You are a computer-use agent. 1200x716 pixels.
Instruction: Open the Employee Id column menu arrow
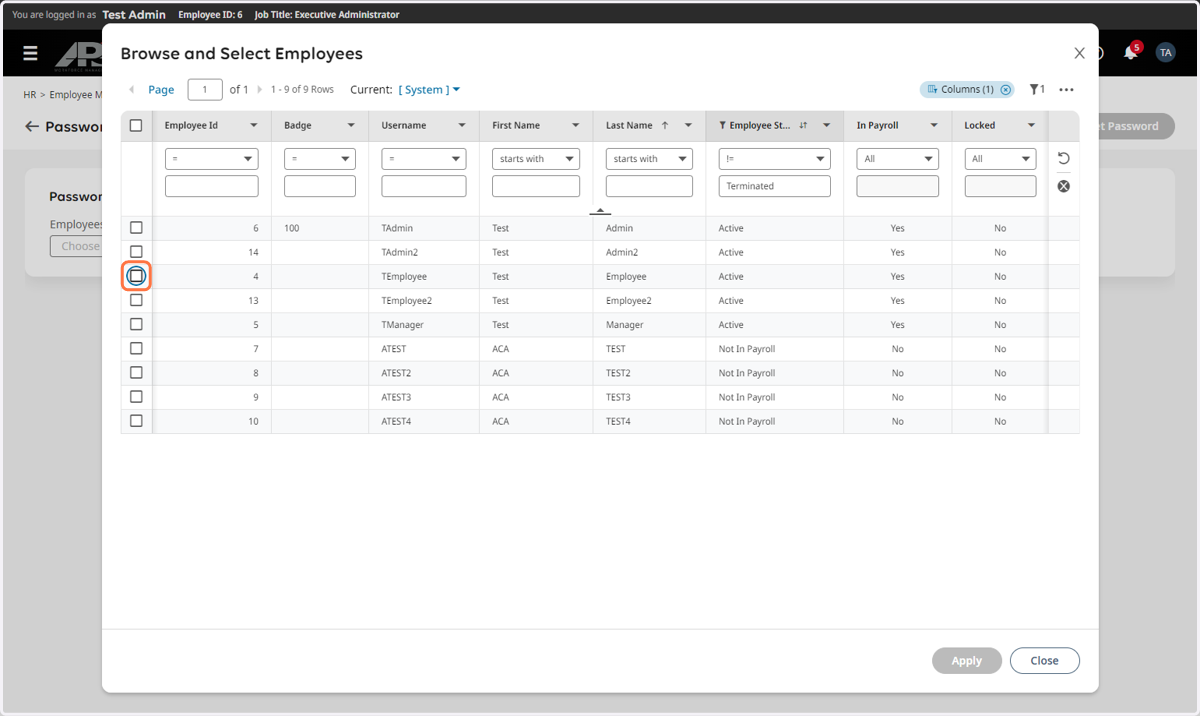pos(254,126)
